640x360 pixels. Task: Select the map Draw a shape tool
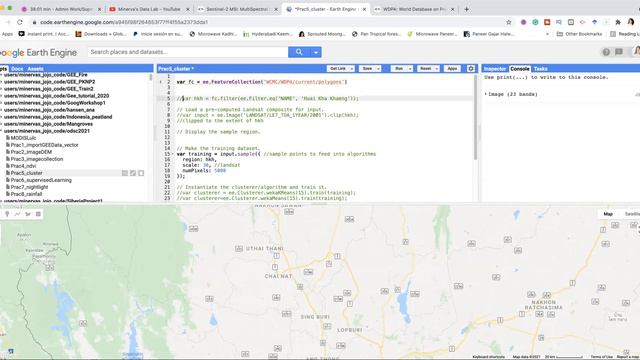28,214
